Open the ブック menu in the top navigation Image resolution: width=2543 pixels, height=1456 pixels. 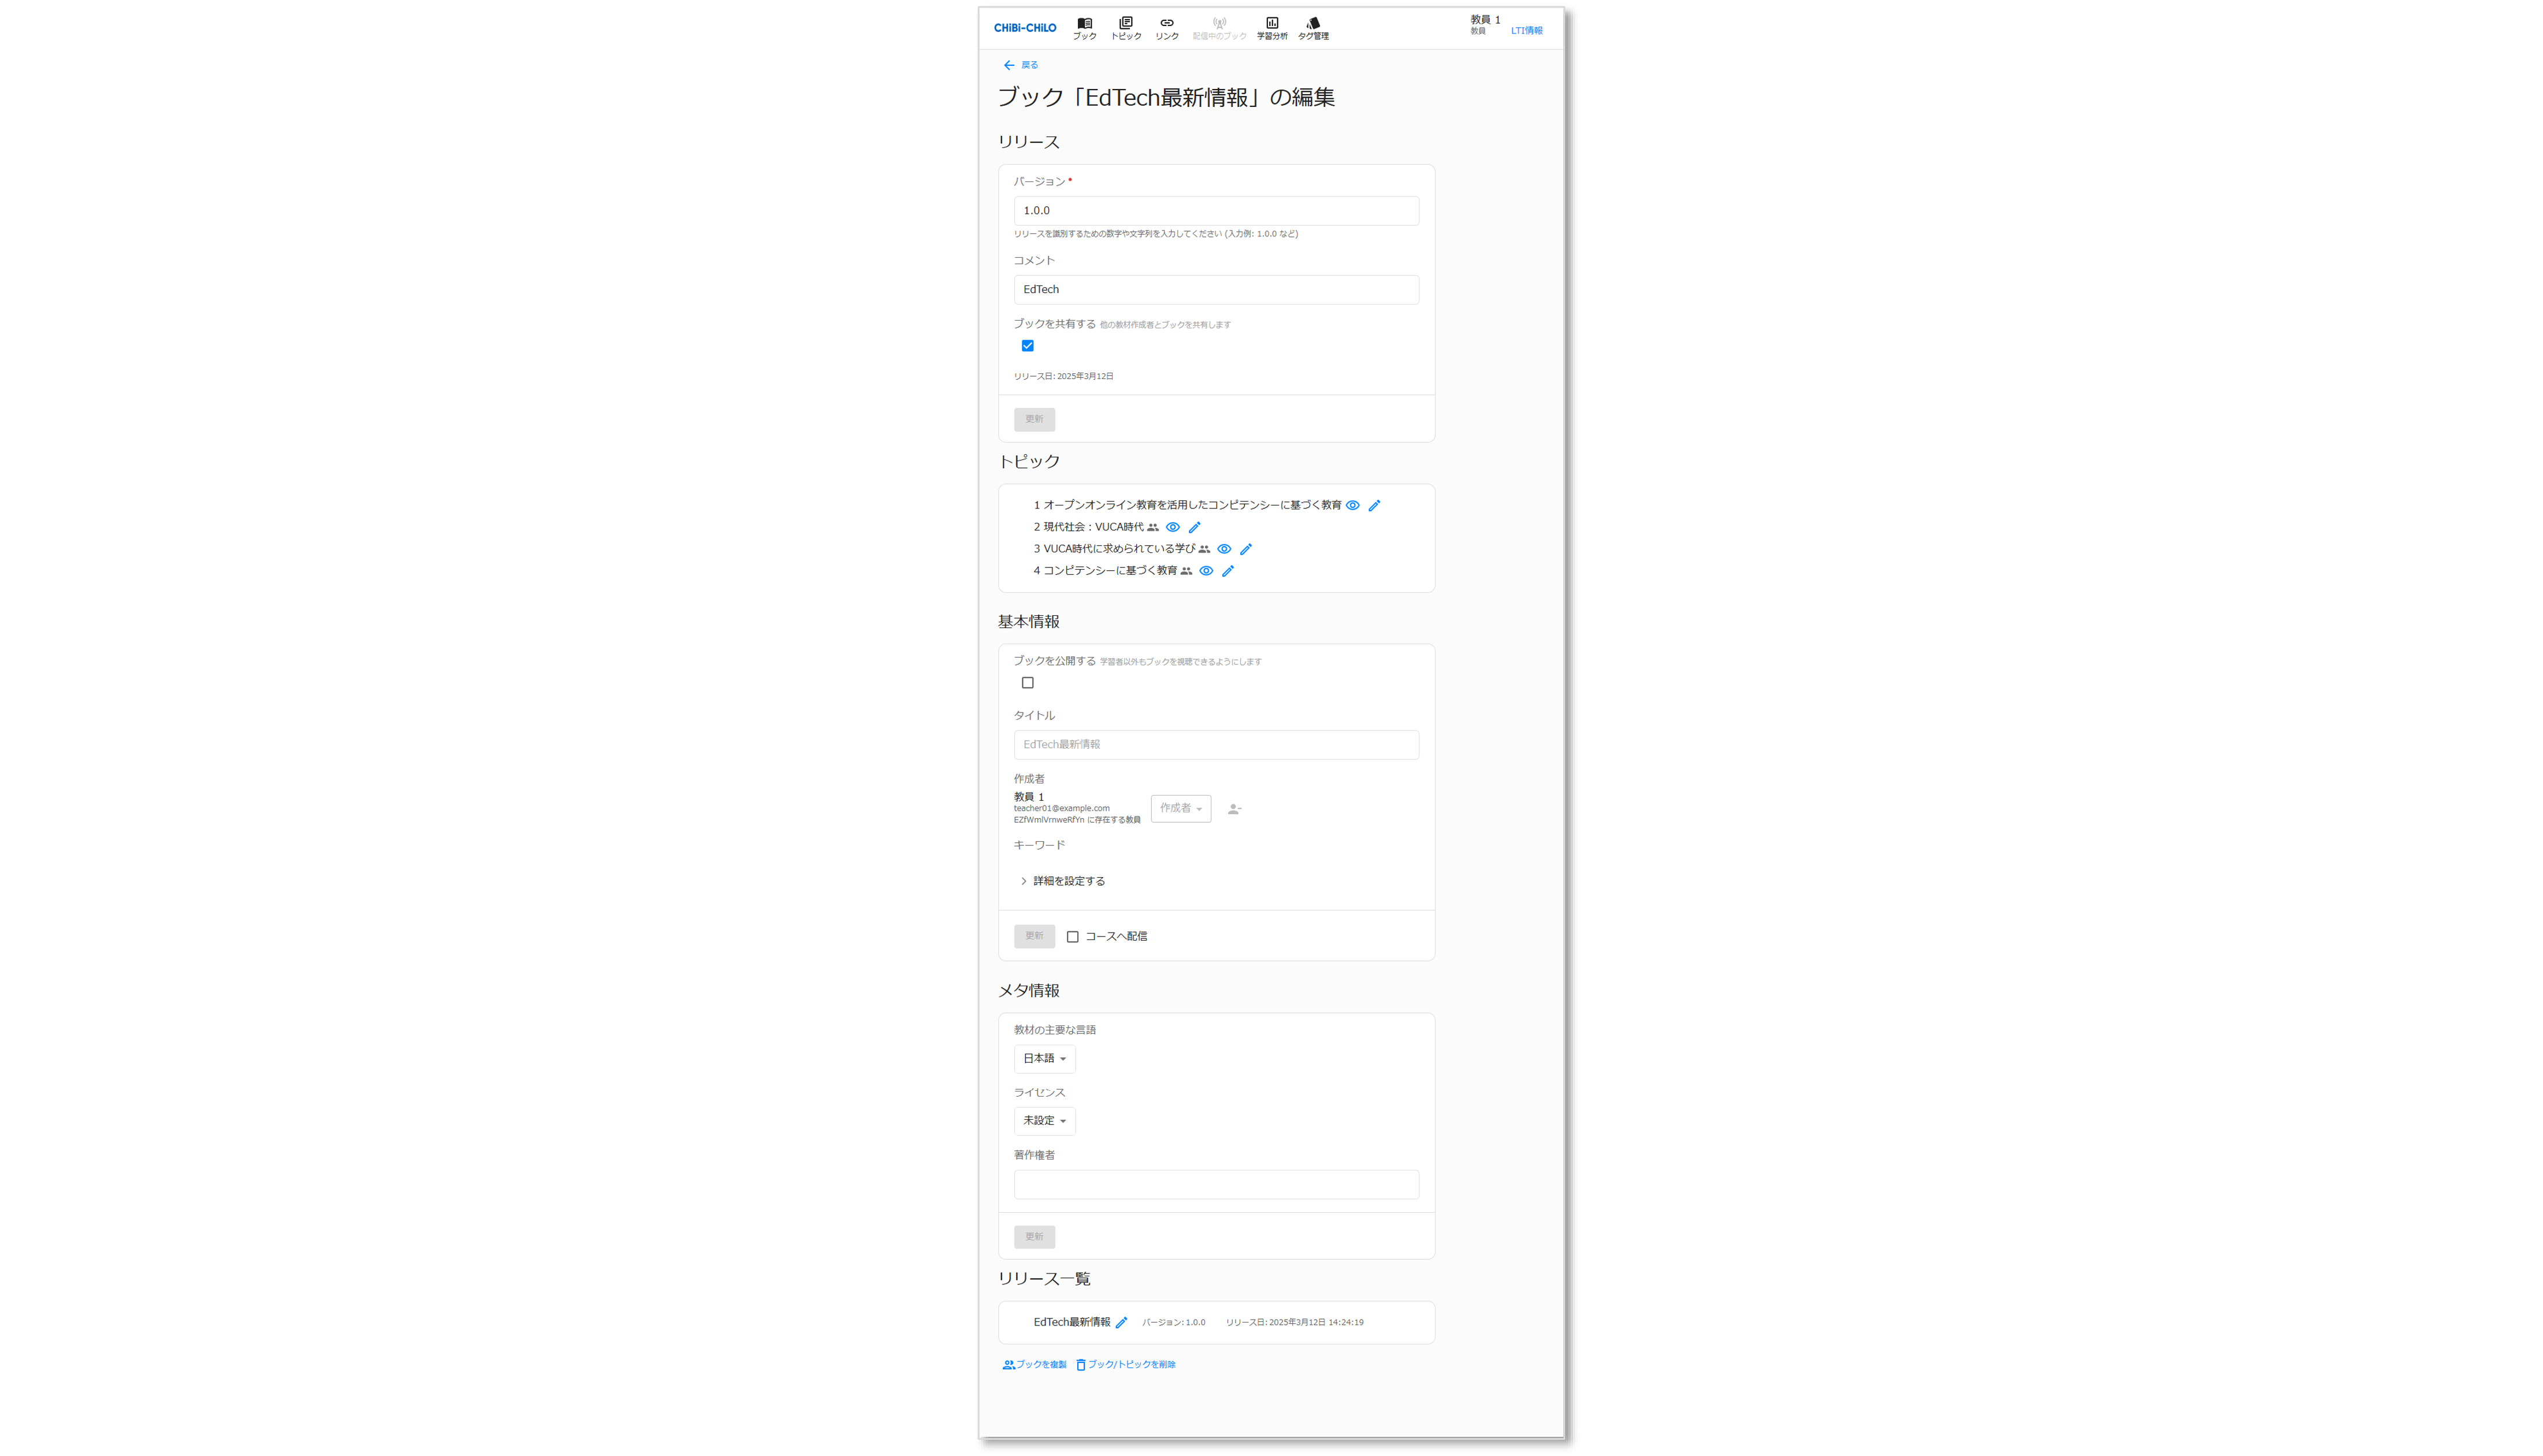(x=1084, y=28)
